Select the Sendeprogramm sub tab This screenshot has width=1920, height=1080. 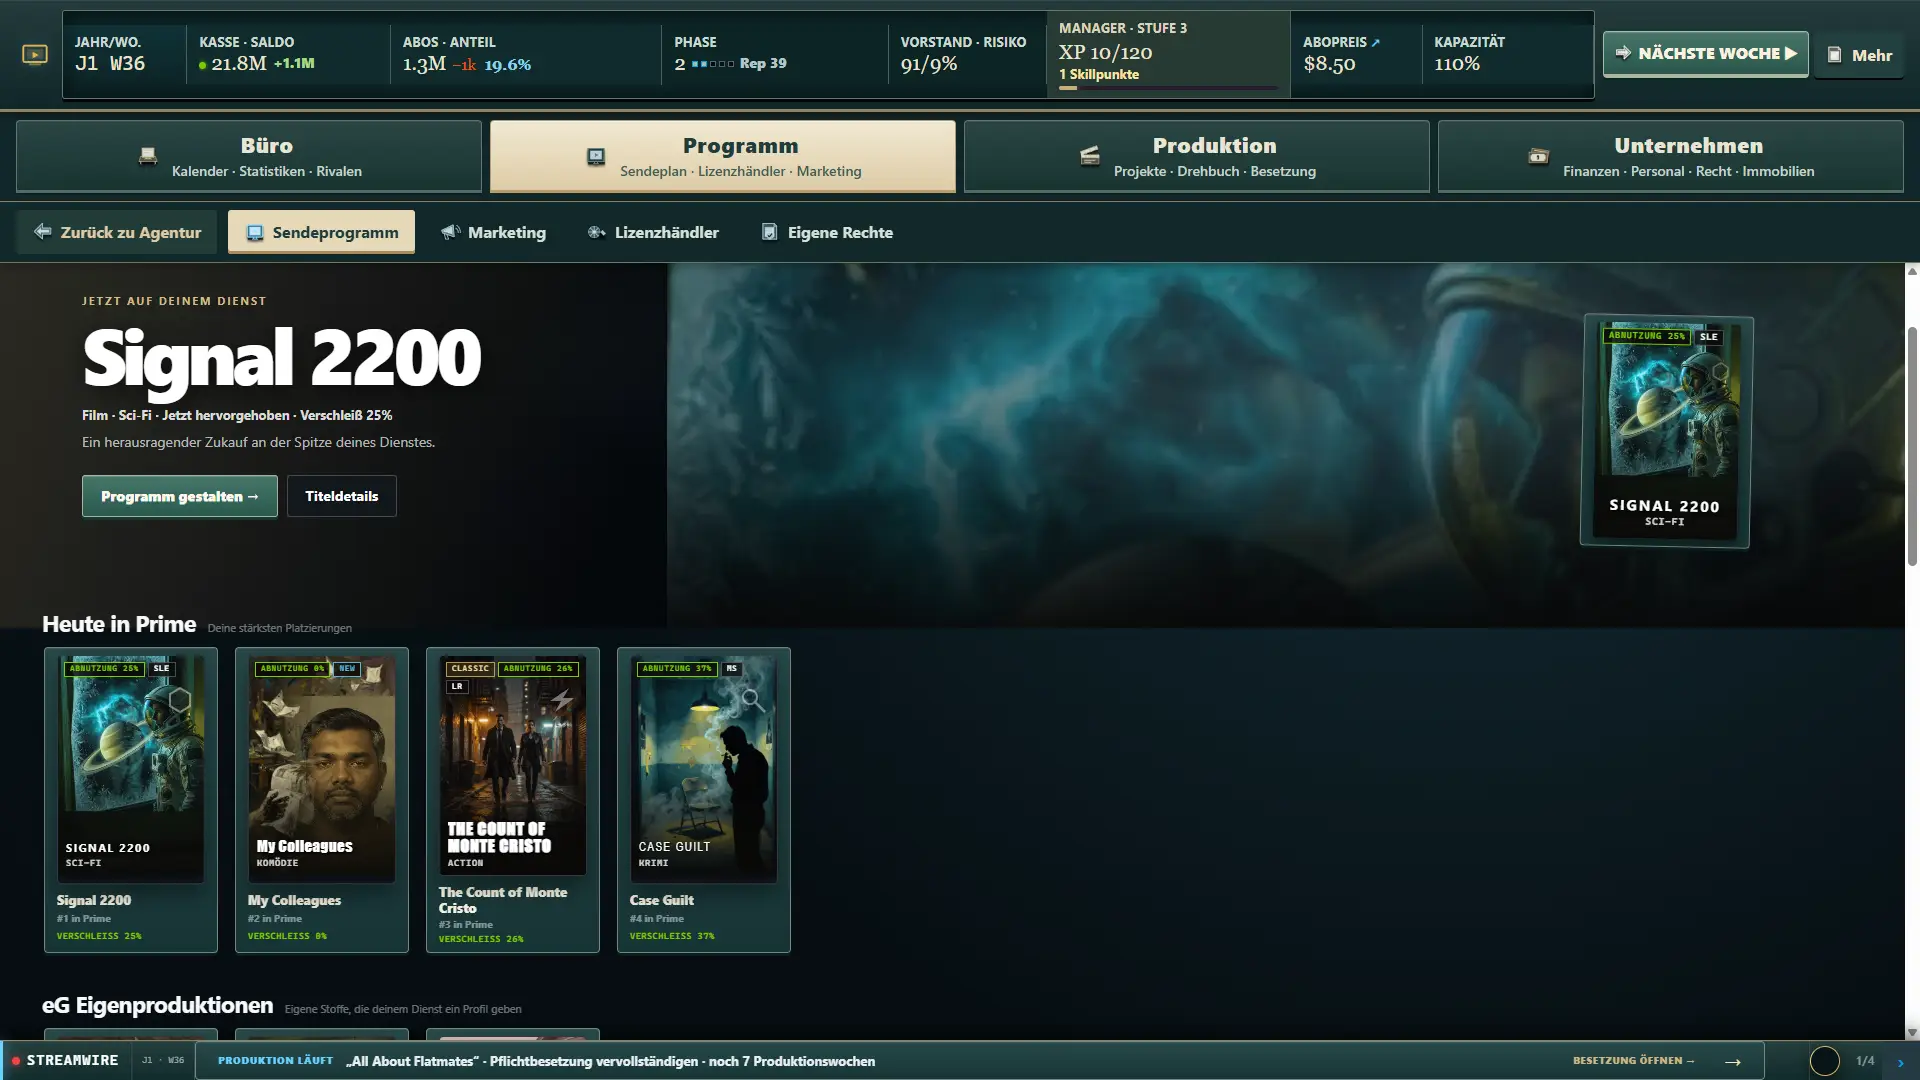coord(321,232)
